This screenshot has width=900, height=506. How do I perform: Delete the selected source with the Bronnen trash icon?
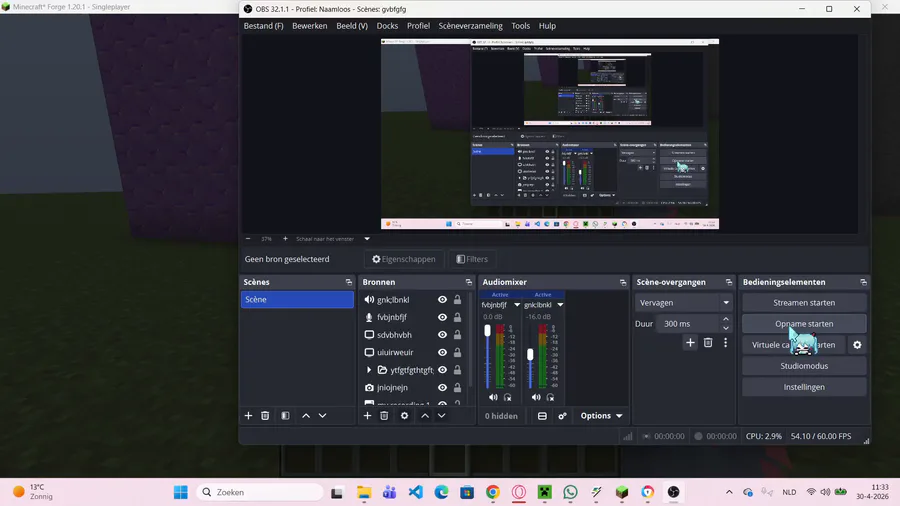(x=384, y=415)
